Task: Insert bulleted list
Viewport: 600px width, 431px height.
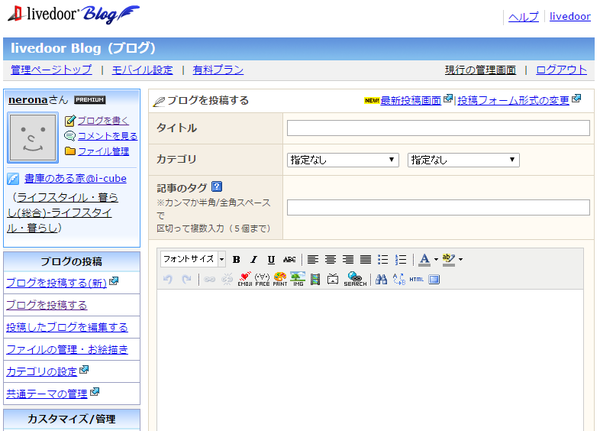Action: (x=383, y=260)
